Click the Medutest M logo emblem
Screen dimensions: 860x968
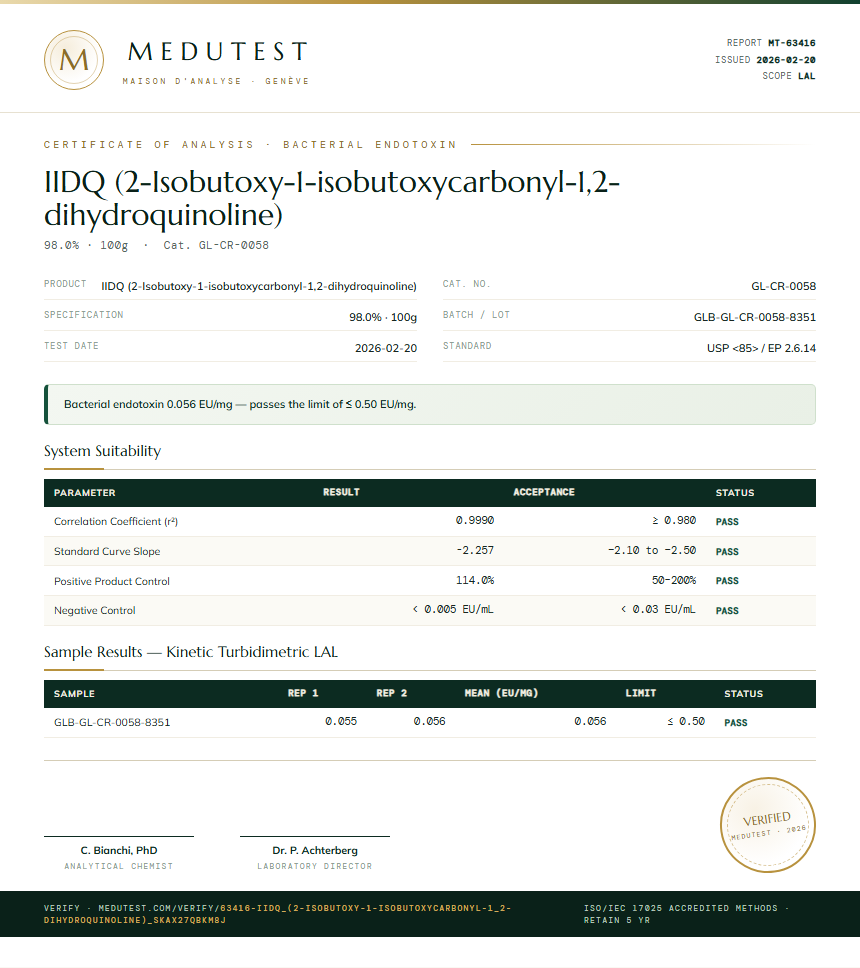pyautogui.click(x=74, y=60)
